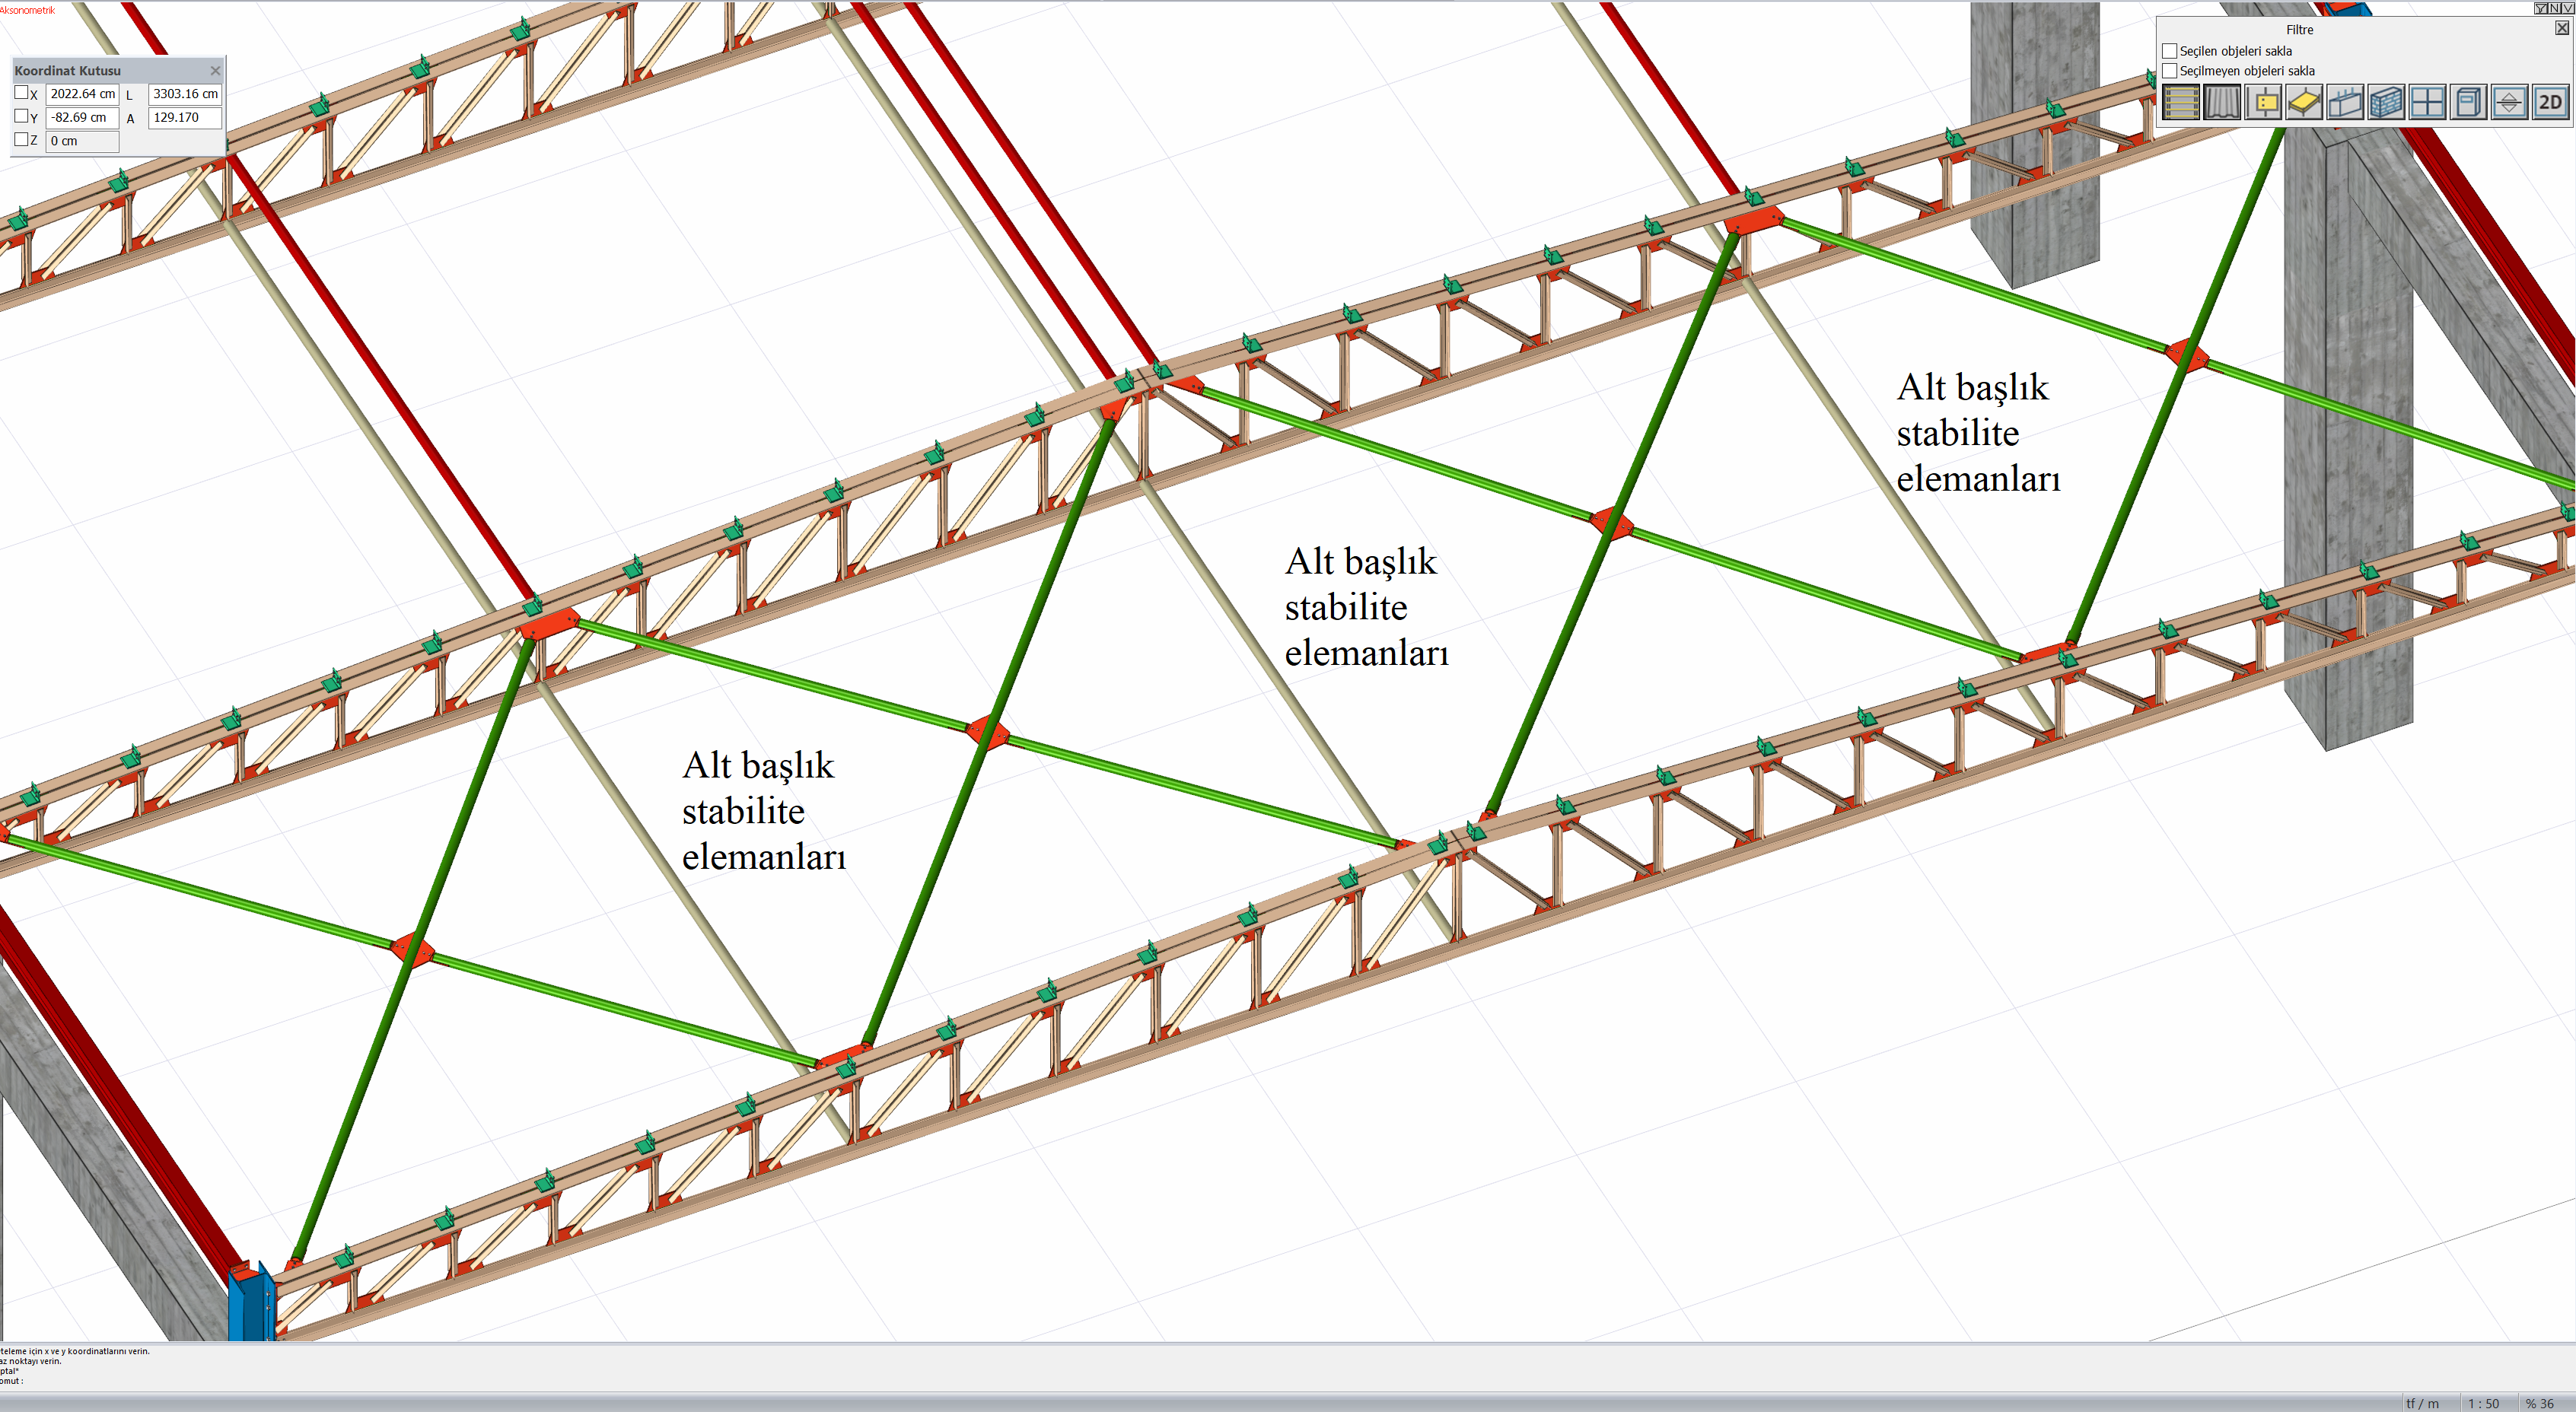2576x1412 pixels.
Task: Lock the X coordinate checkbox
Action: (21, 93)
